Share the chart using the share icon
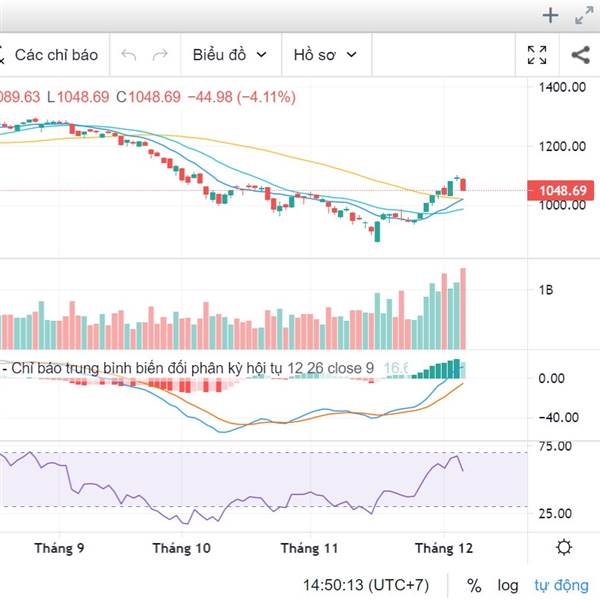Viewport: 600px width, 600px height. coord(580,55)
